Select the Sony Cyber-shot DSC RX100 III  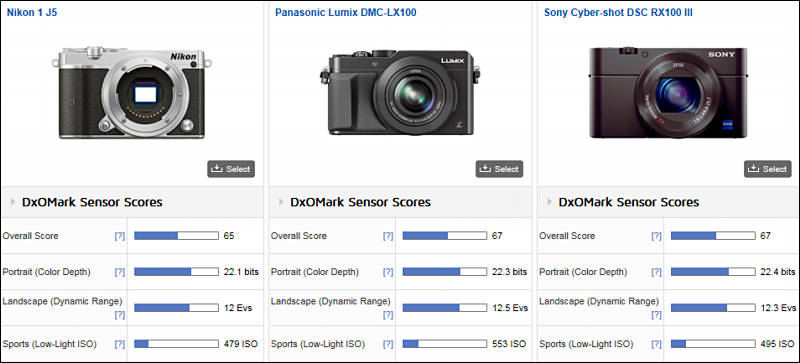pyautogui.click(x=768, y=169)
